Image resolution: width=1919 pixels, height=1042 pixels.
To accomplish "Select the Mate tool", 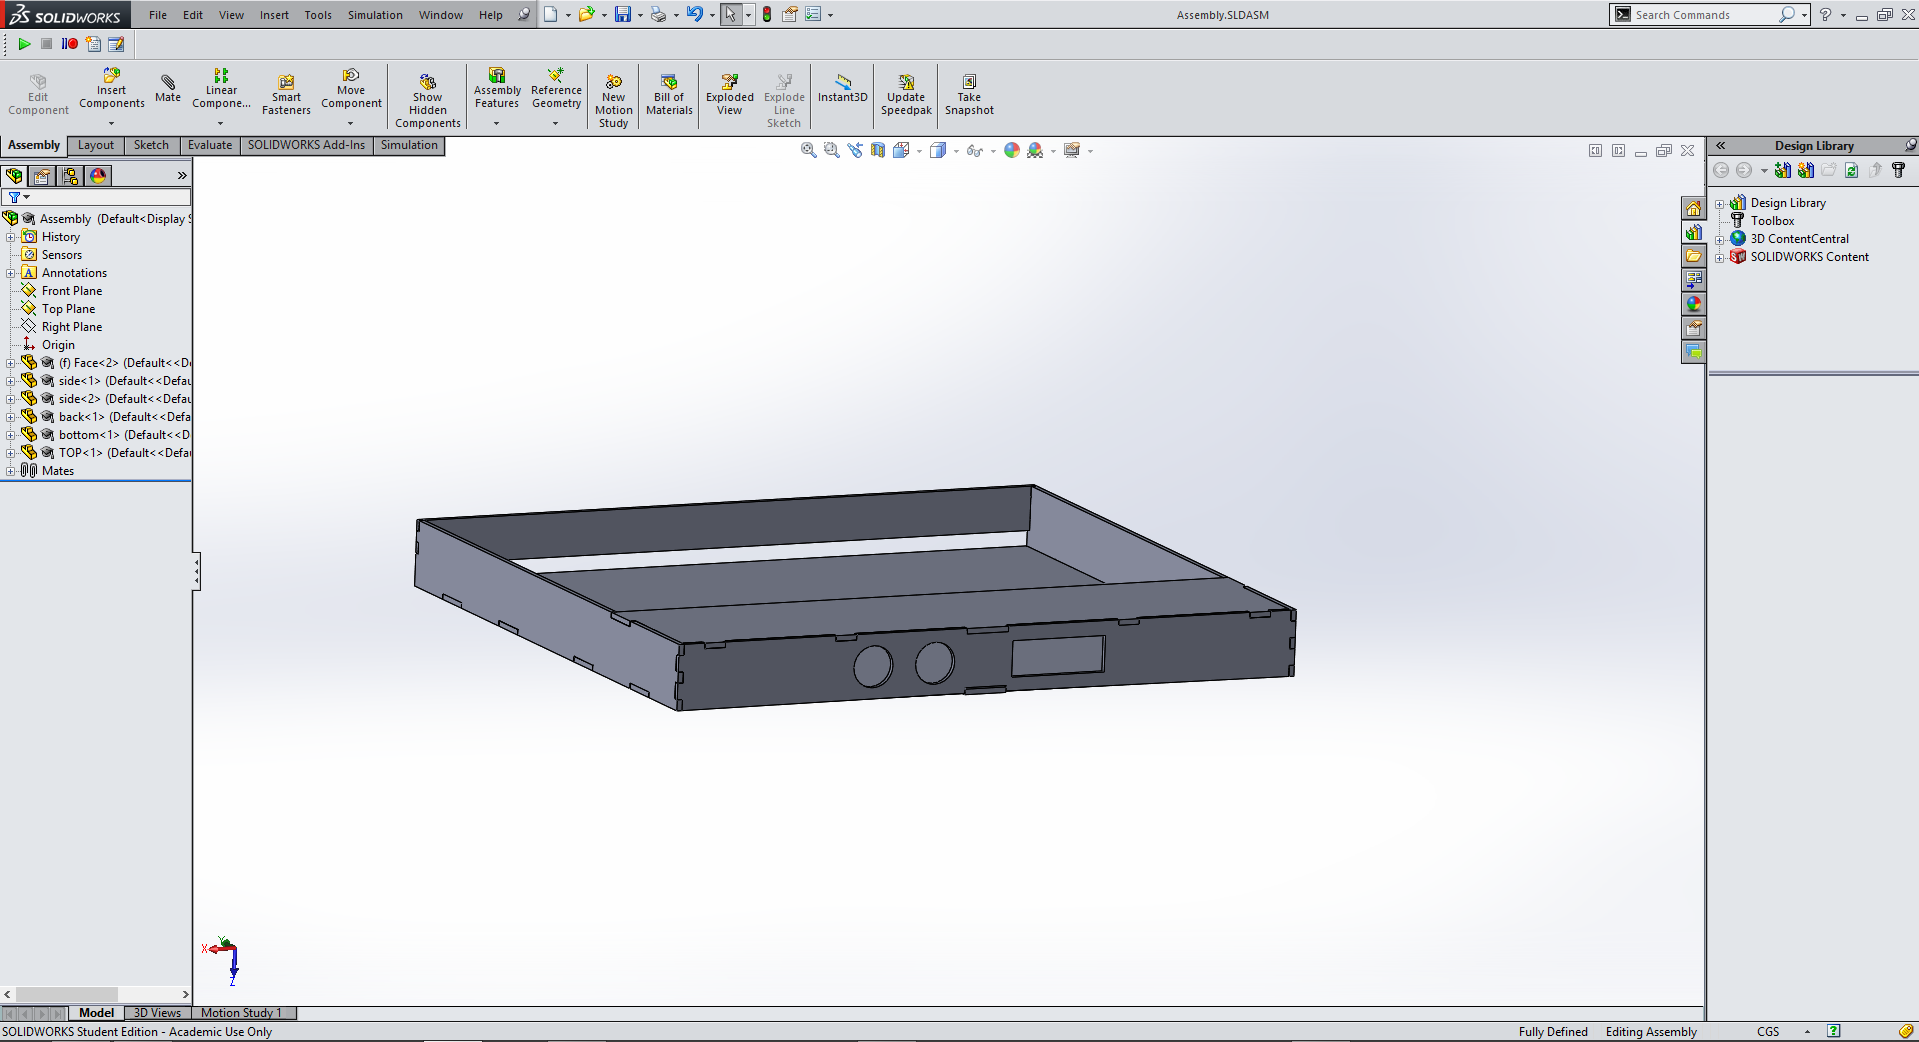I will pyautogui.click(x=168, y=88).
